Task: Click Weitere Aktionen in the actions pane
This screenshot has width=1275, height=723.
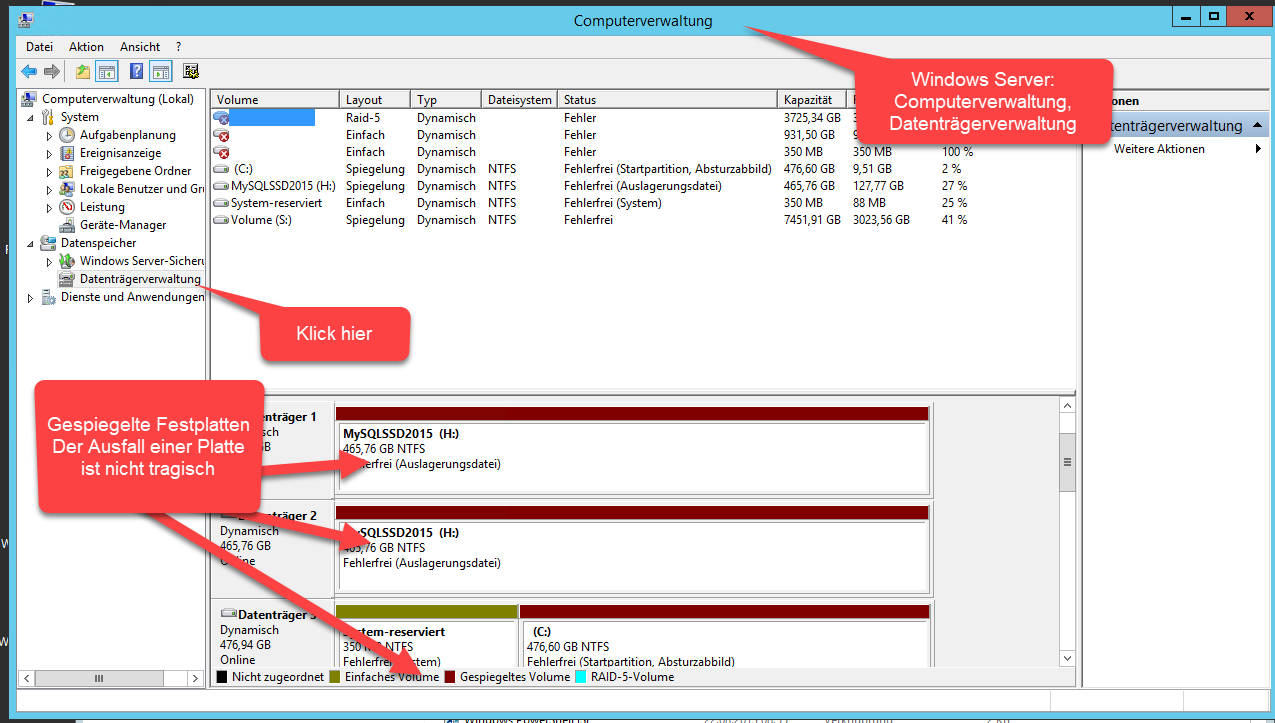Action: pos(1159,149)
